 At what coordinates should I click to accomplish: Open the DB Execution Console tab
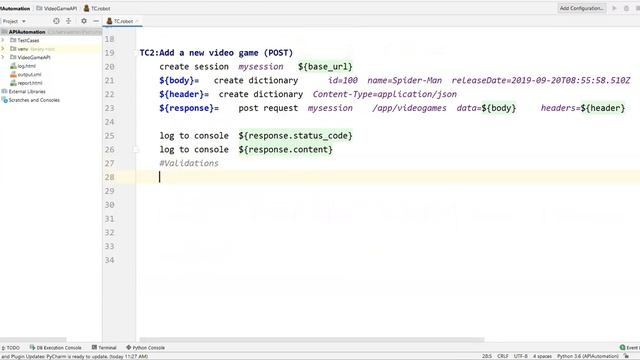click(x=56, y=347)
